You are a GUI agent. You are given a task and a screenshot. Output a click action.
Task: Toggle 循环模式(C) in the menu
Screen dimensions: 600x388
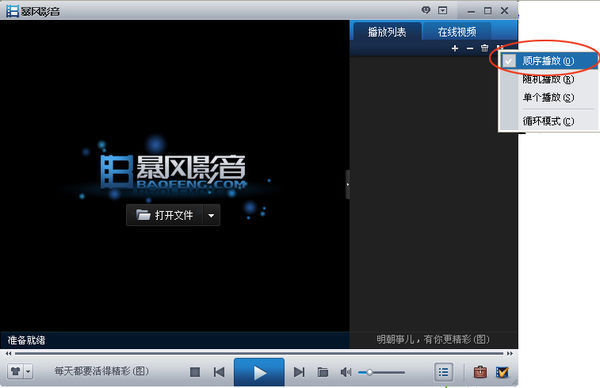click(549, 121)
